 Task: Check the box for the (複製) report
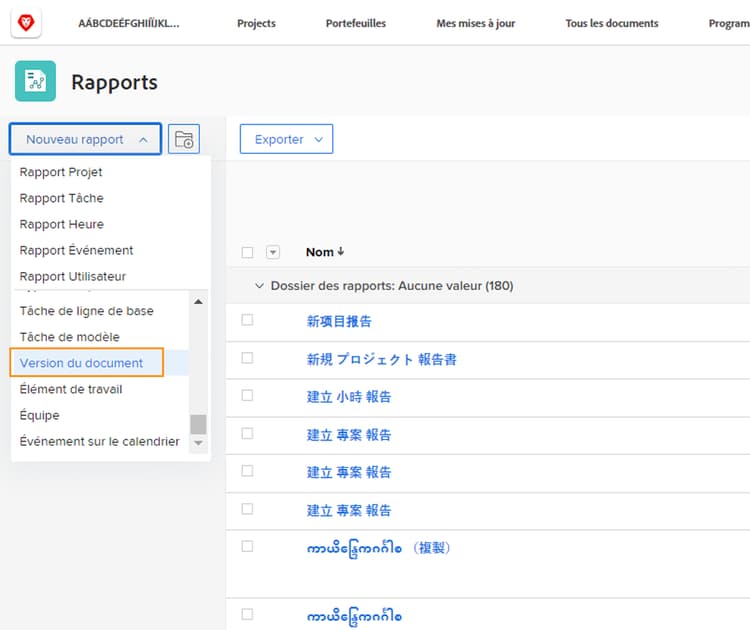(247, 546)
